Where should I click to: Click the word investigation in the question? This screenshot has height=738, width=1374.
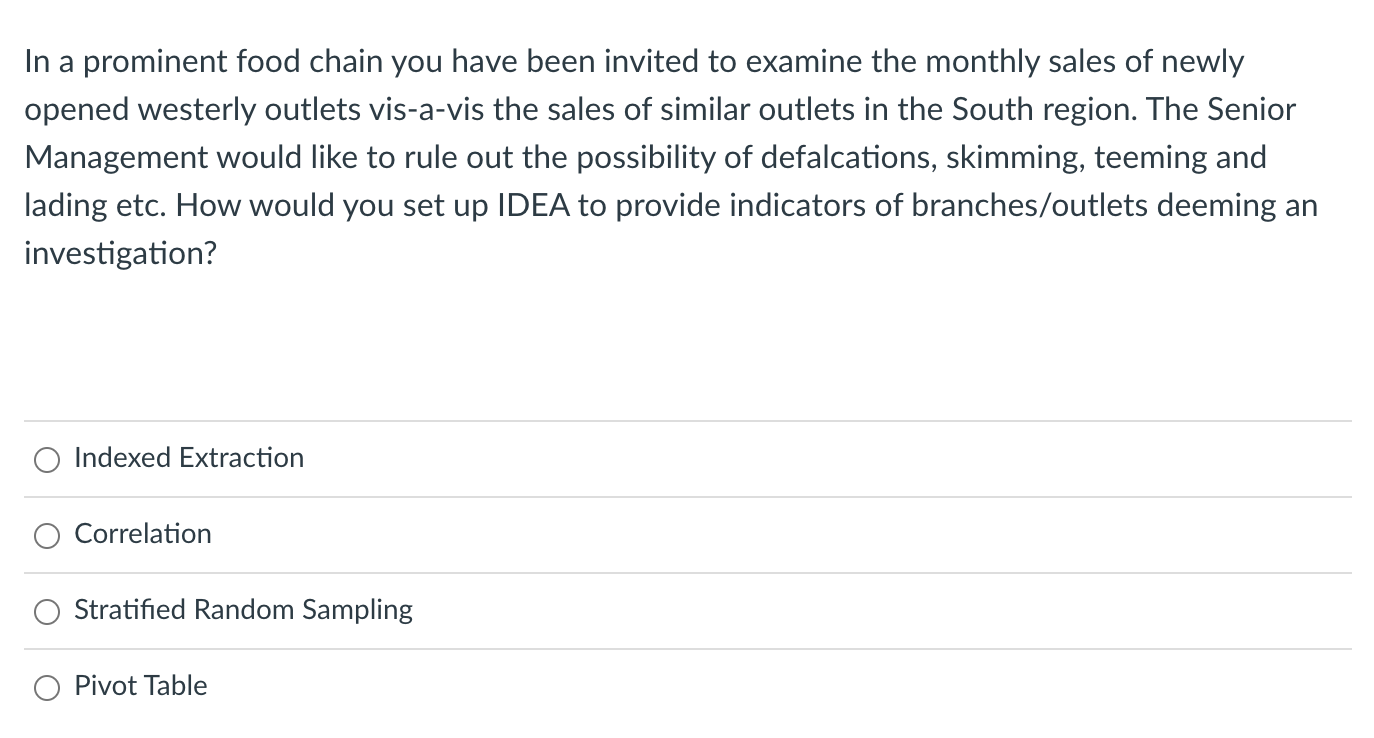pos(120,253)
